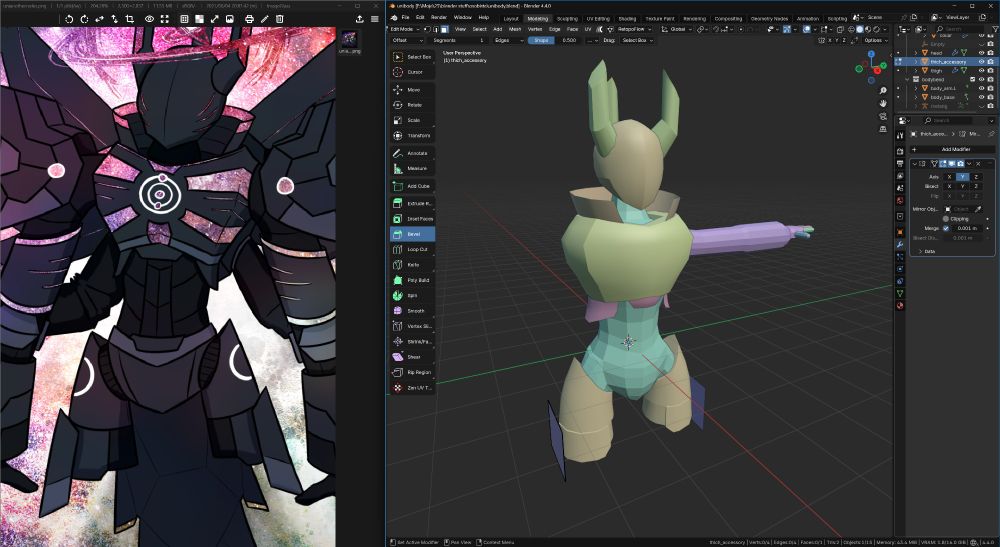1000x547 pixels.
Task: Choose the Move tool
Action: pyautogui.click(x=413, y=90)
